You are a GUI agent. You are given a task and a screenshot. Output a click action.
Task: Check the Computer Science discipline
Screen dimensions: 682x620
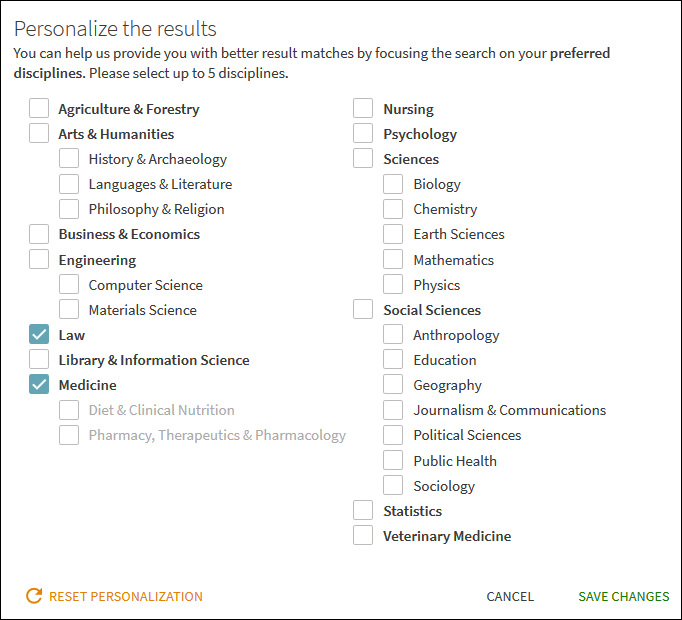tap(69, 285)
